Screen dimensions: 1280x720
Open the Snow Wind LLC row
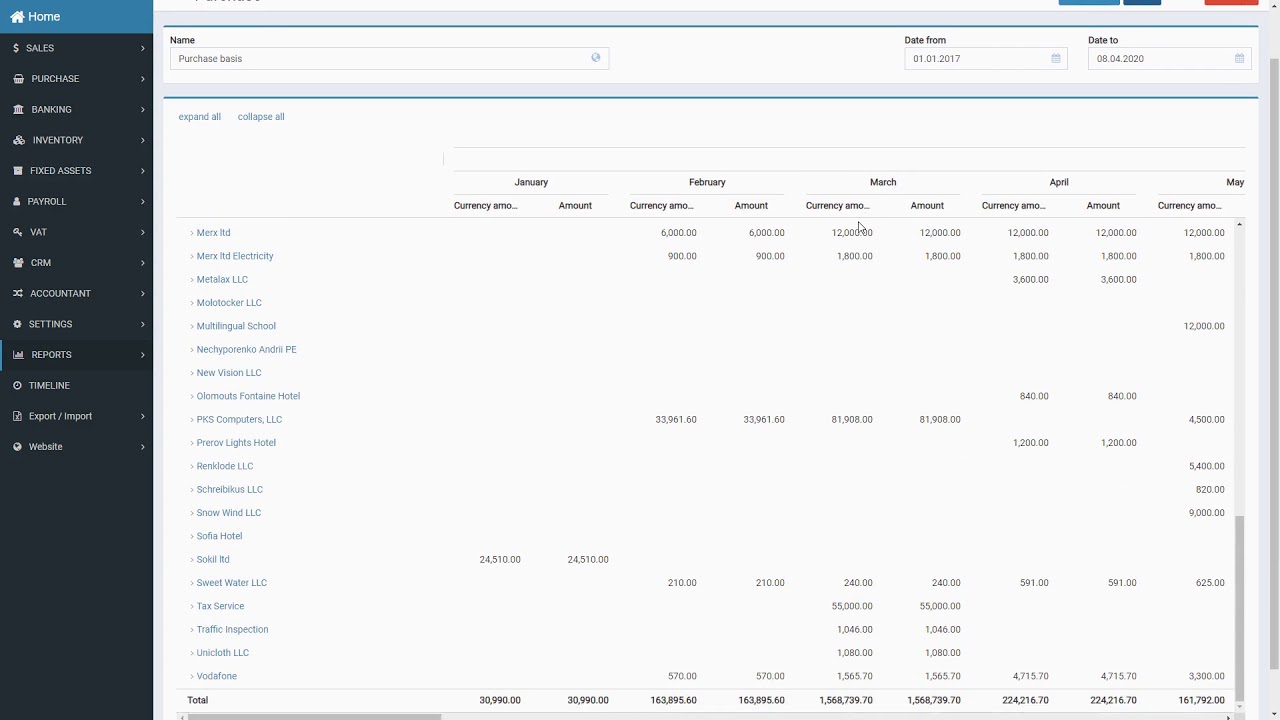click(229, 513)
